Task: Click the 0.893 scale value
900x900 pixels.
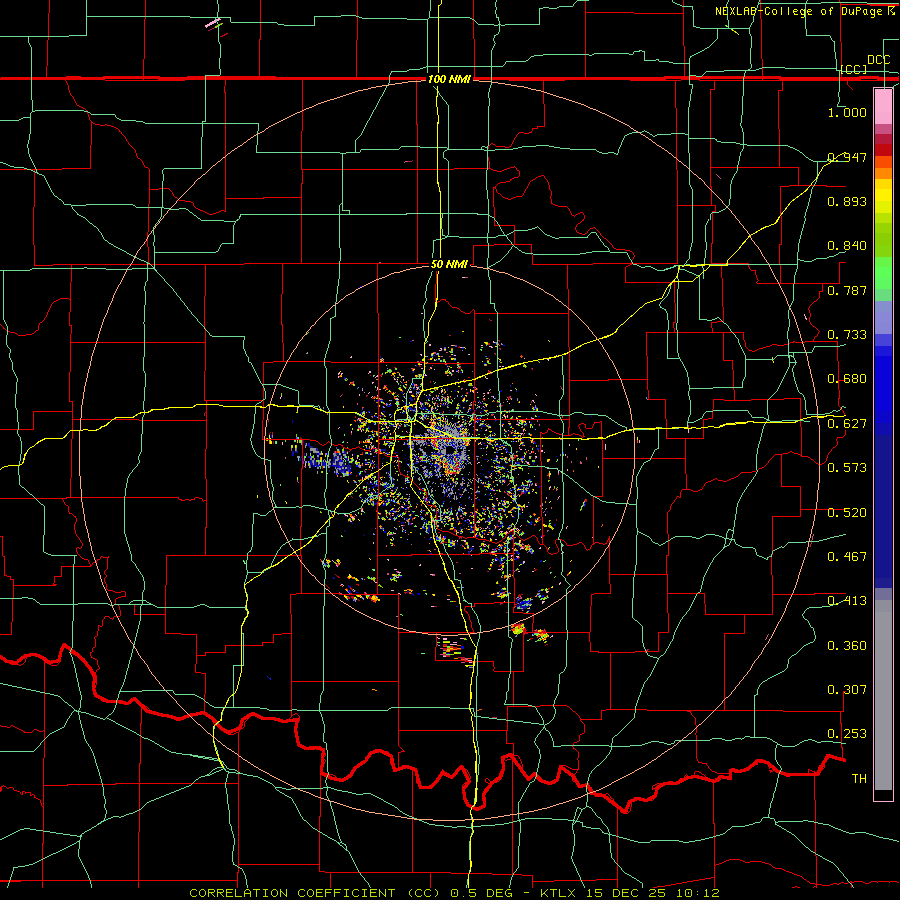Action: point(847,201)
